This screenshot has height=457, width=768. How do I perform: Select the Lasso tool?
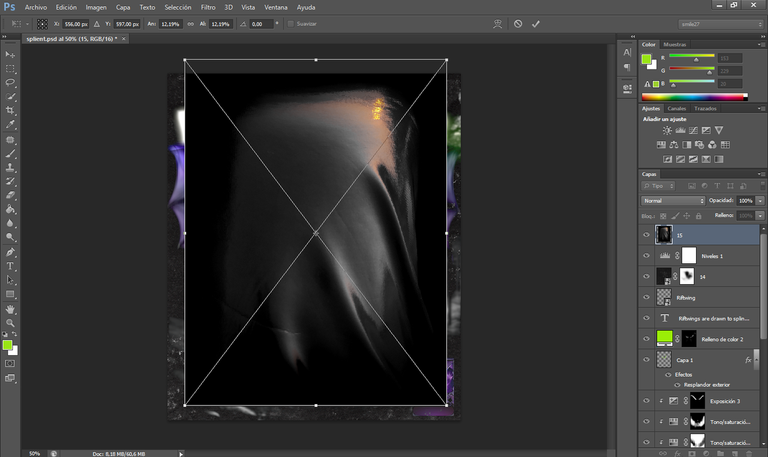(x=10, y=82)
